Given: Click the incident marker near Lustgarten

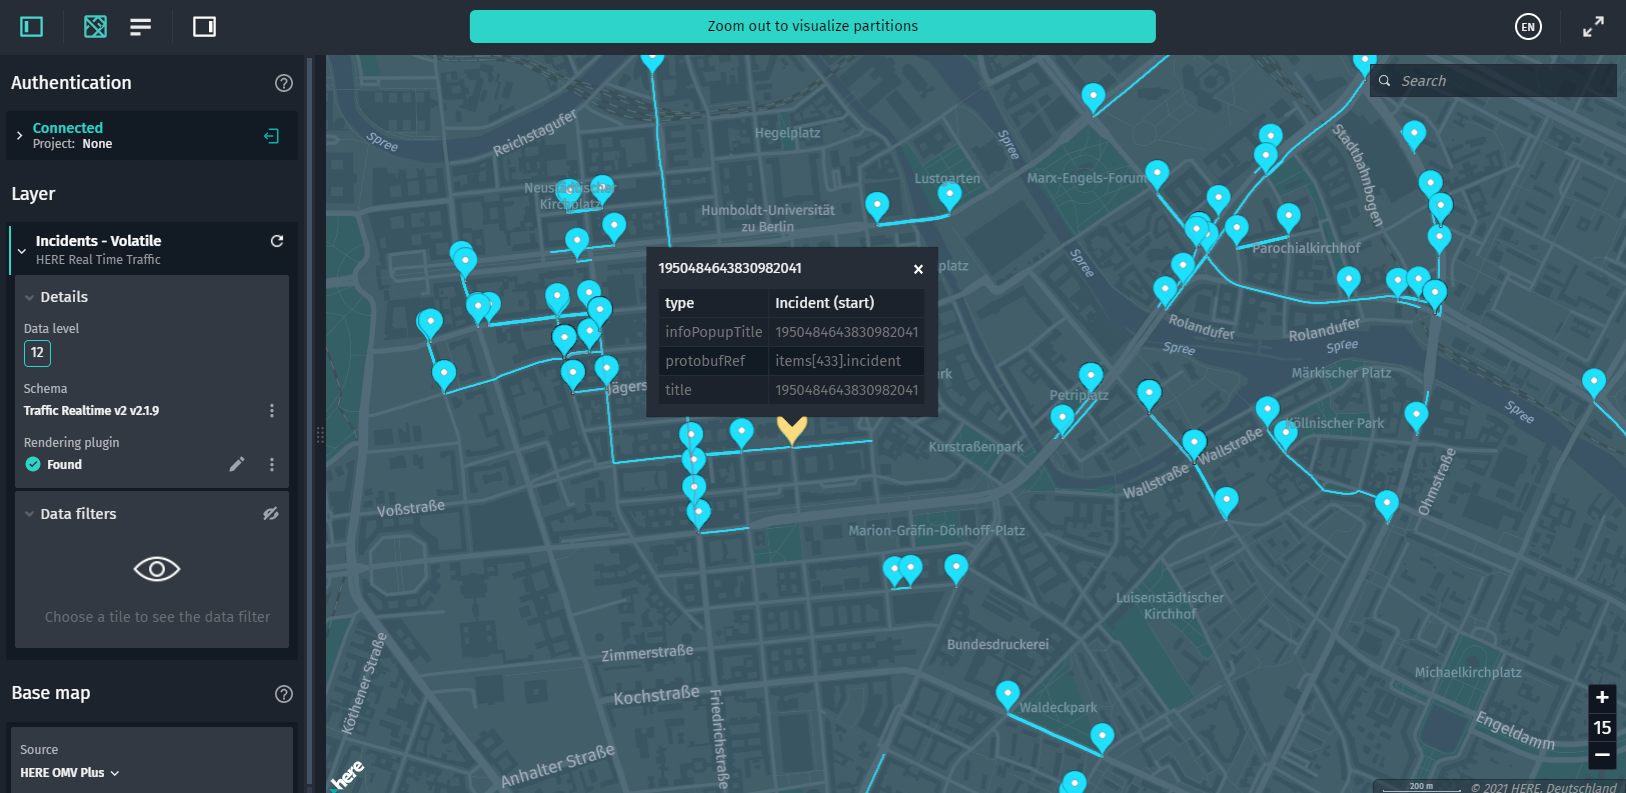Looking at the screenshot, I should [949, 195].
